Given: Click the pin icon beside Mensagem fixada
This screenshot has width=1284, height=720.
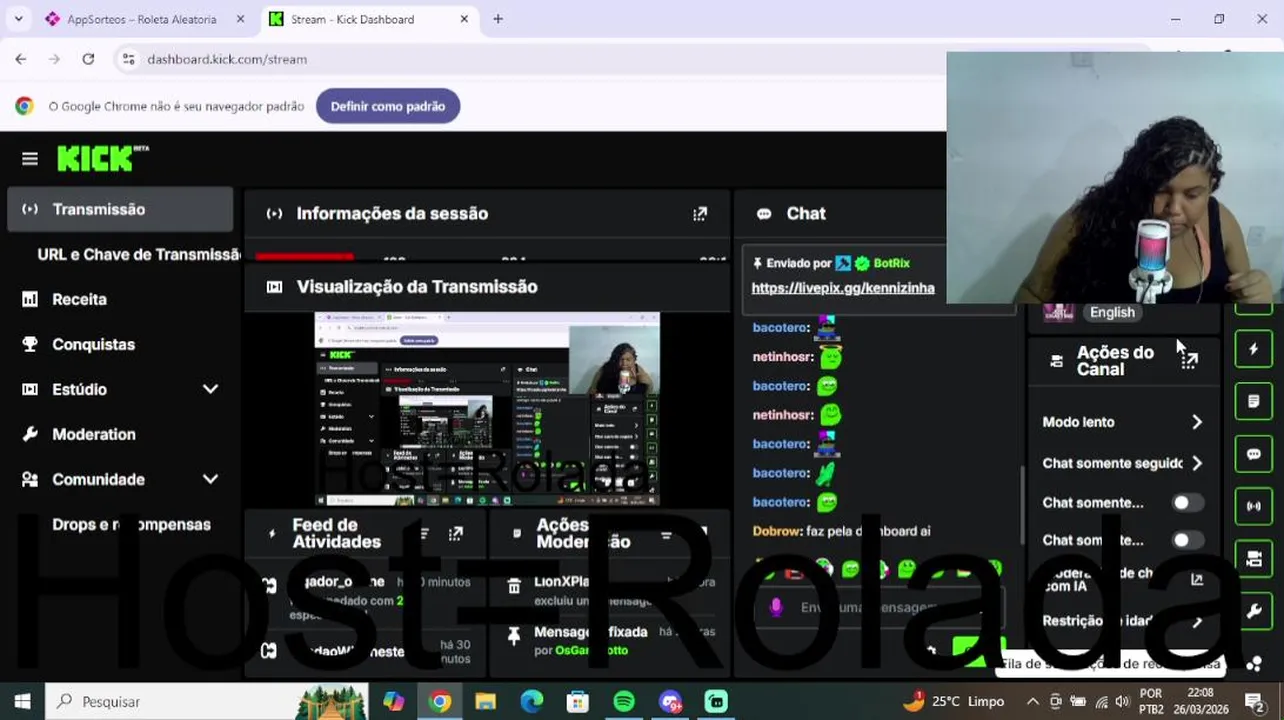Looking at the screenshot, I should tap(514, 636).
